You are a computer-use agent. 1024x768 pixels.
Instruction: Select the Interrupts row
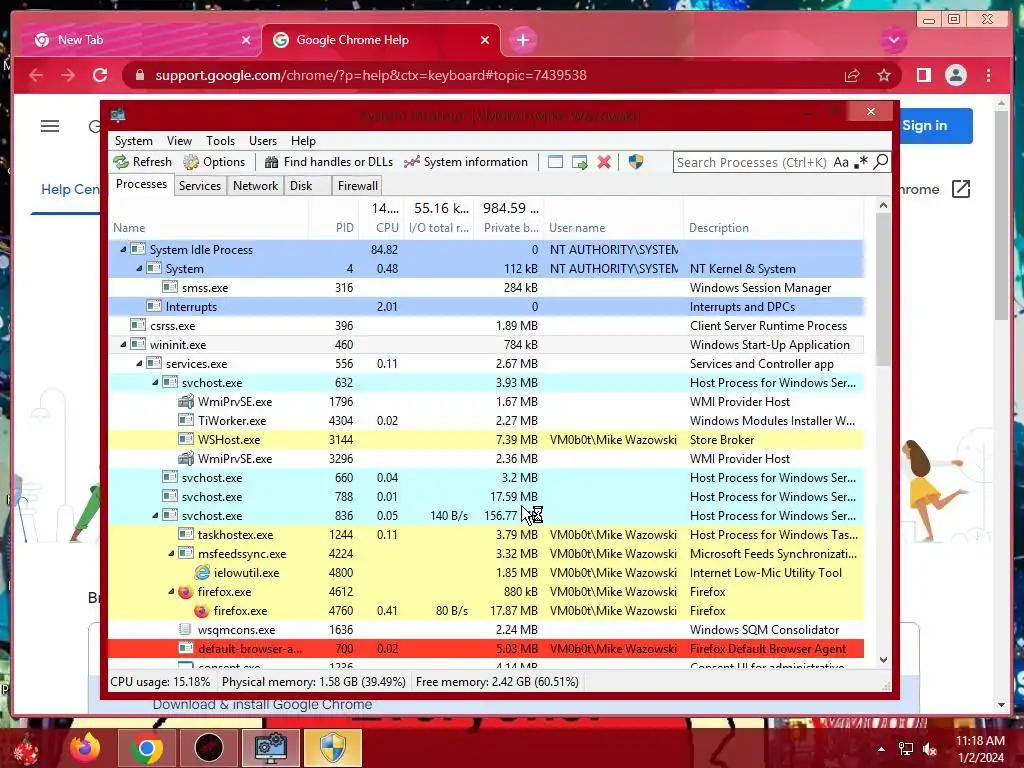486,306
